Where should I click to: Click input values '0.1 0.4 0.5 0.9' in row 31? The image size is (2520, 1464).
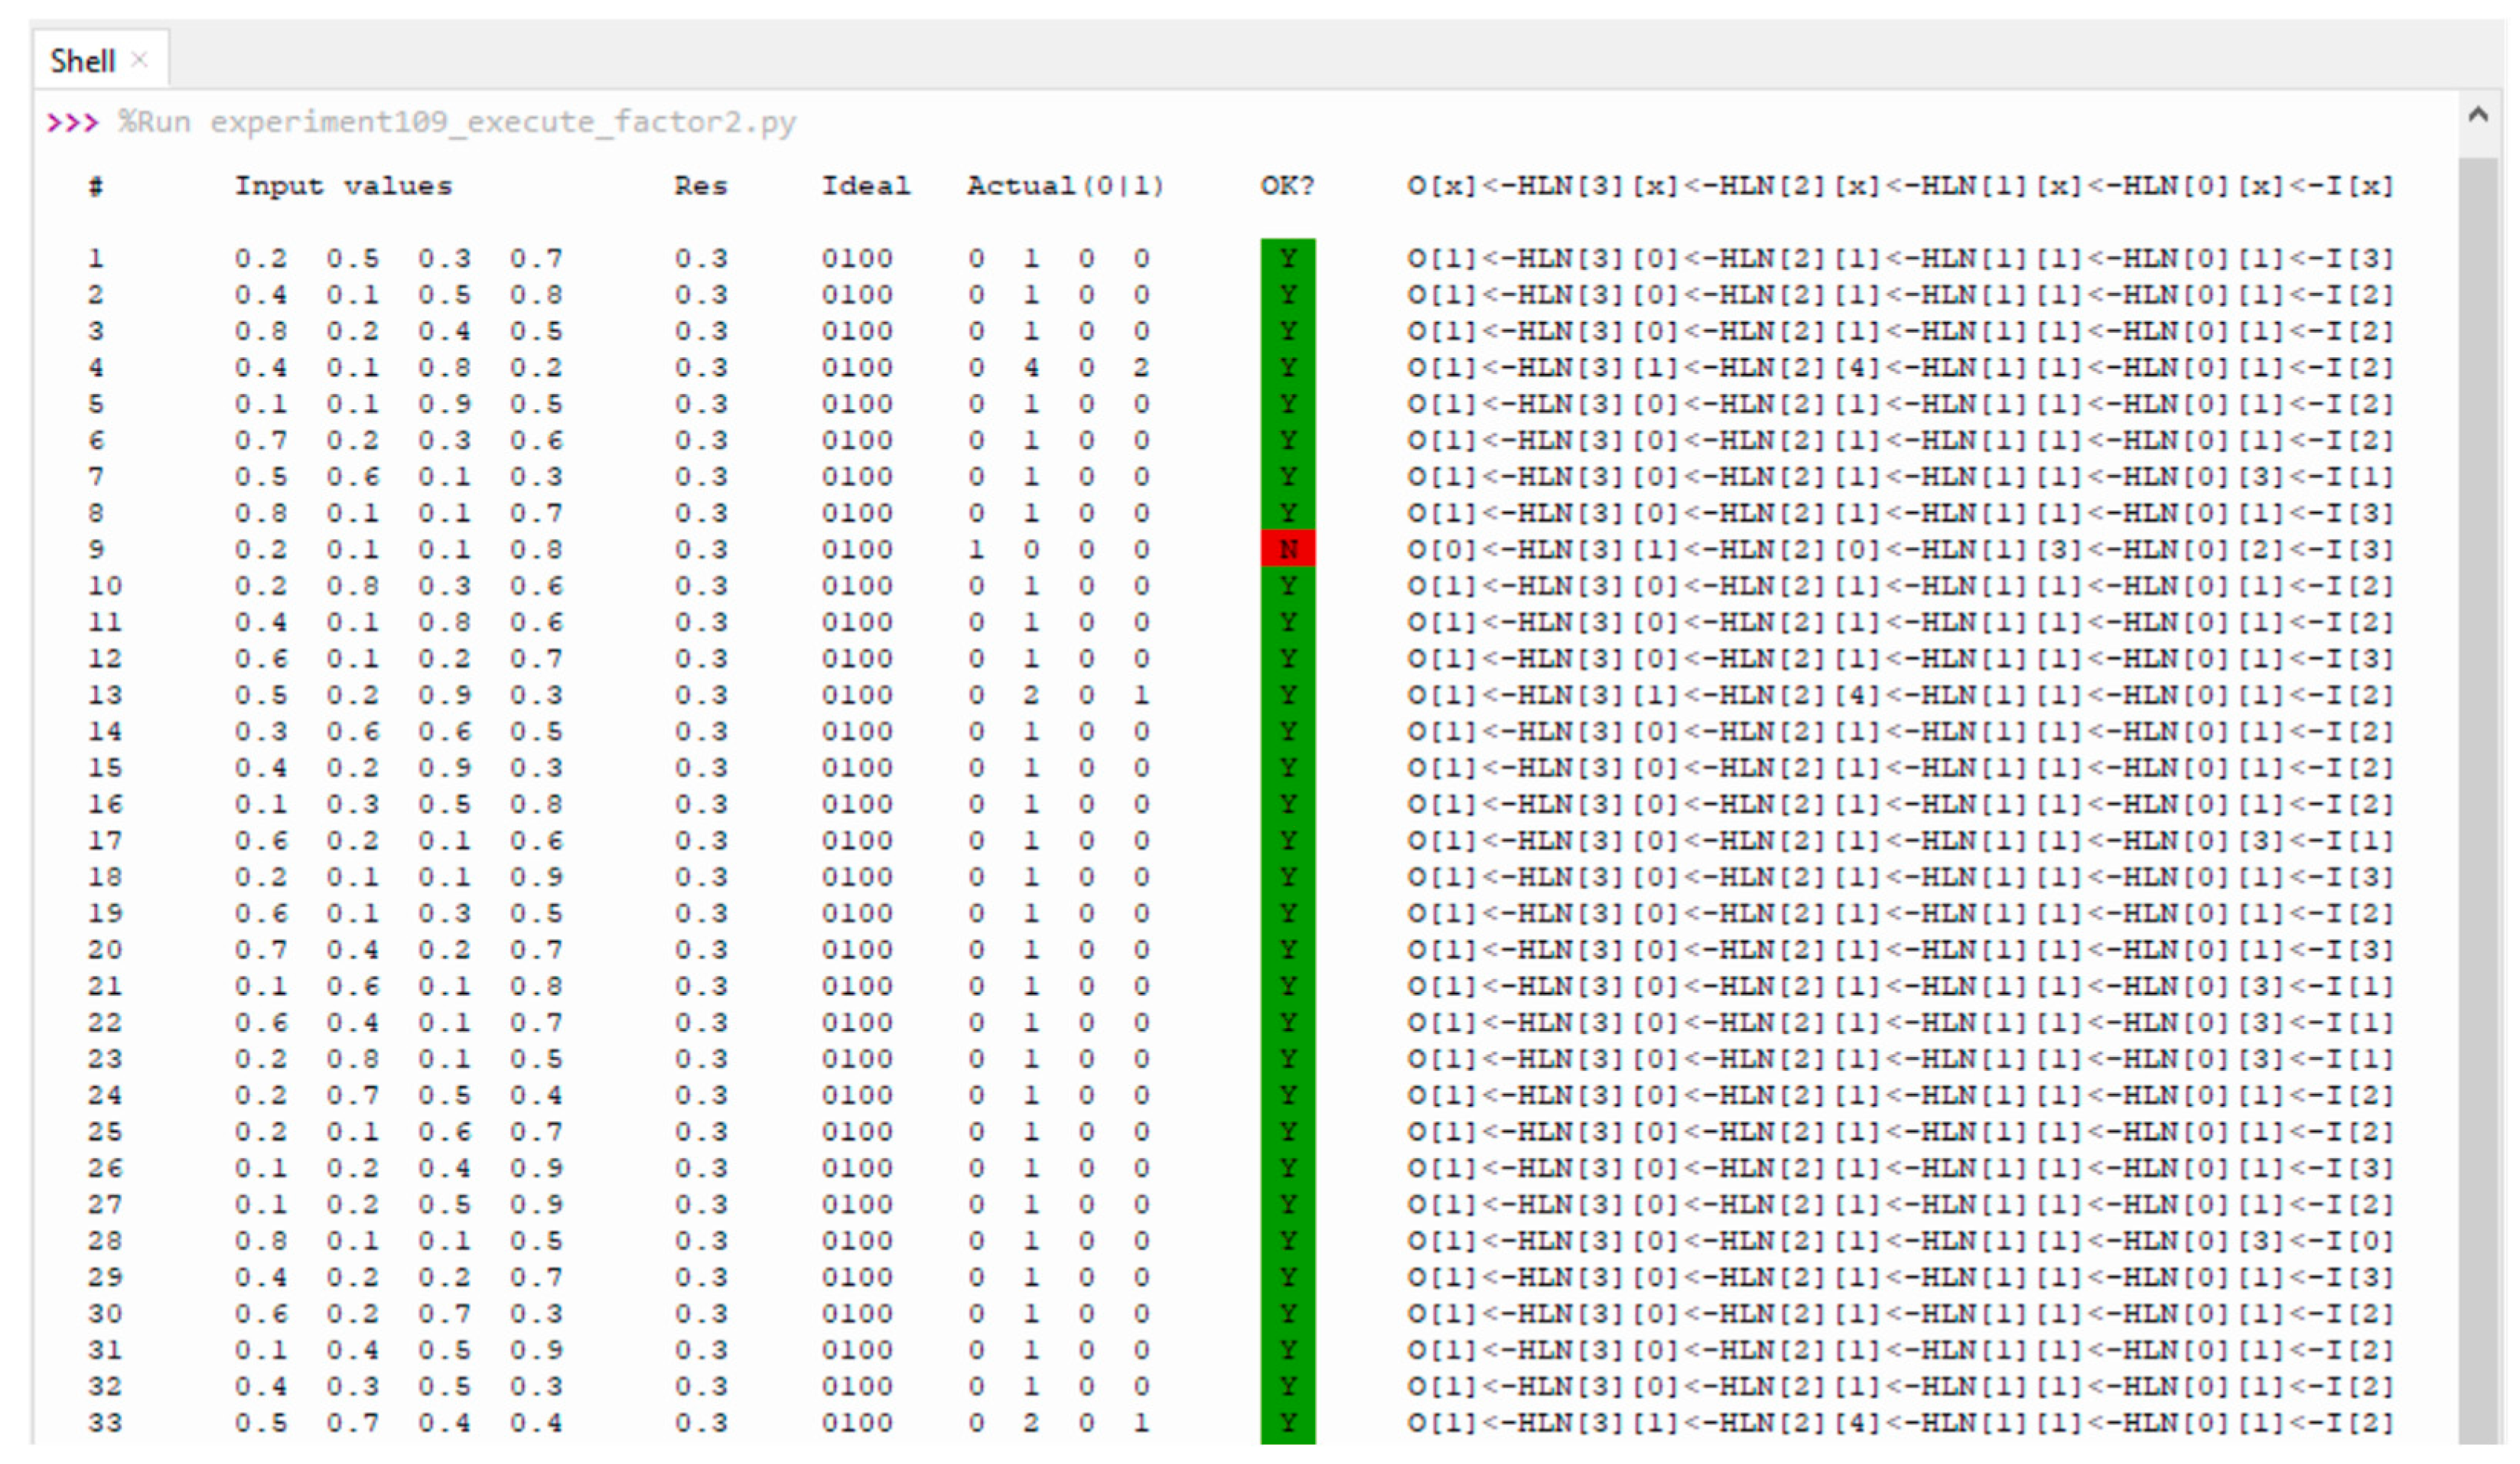click(x=399, y=1350)
